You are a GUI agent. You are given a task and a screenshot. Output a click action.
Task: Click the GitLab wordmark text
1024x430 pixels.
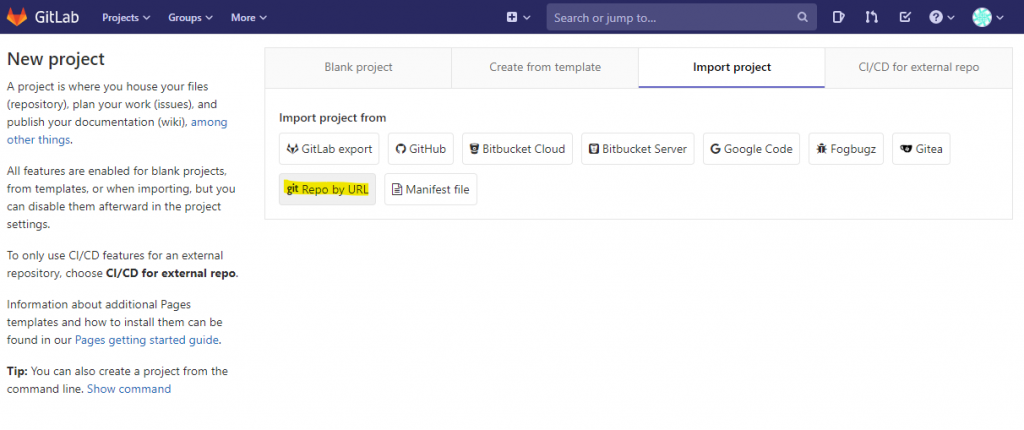tap(57, 18)
